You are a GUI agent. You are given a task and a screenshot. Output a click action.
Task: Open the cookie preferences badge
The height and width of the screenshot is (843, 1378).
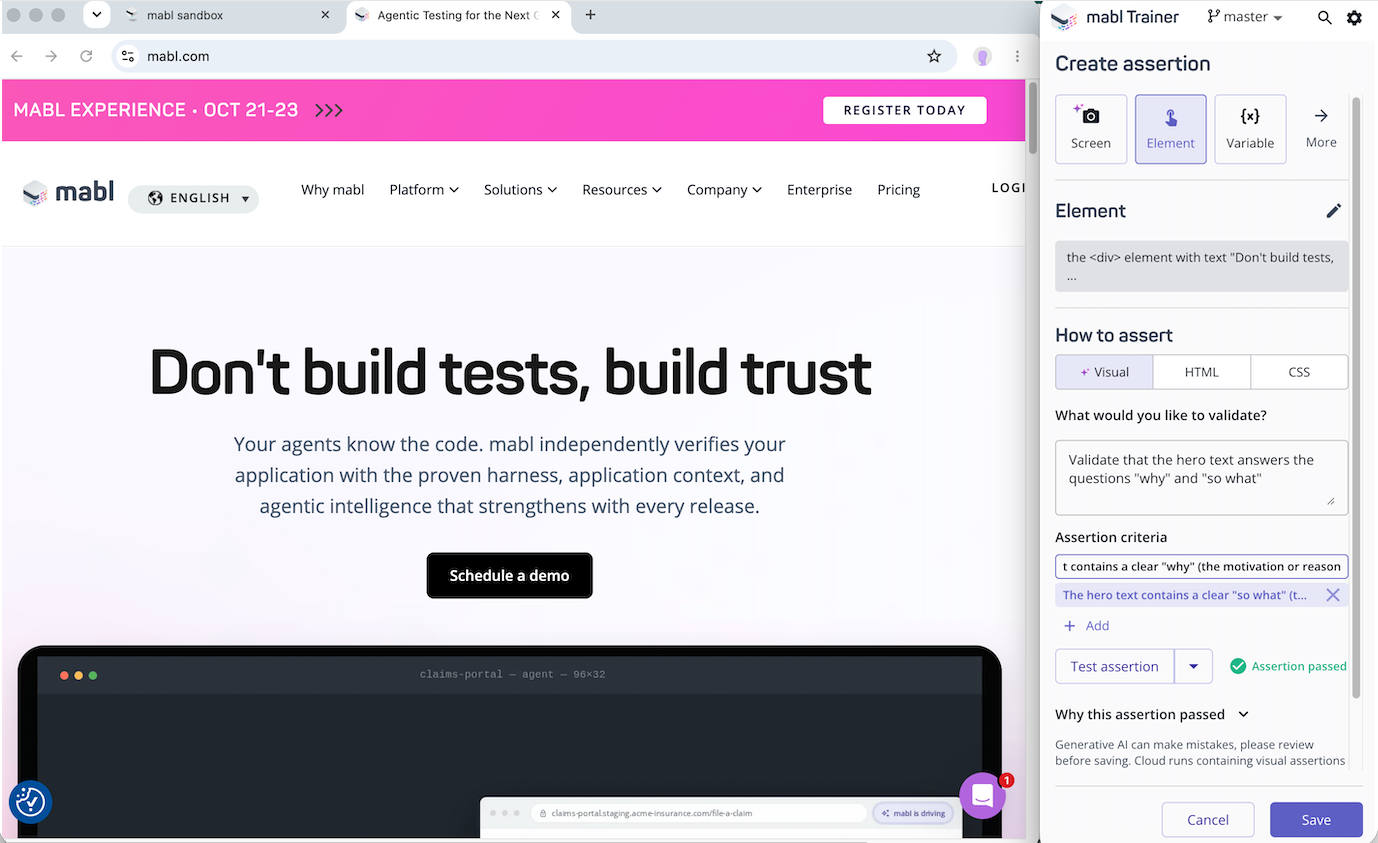click(x=30, y=801)
